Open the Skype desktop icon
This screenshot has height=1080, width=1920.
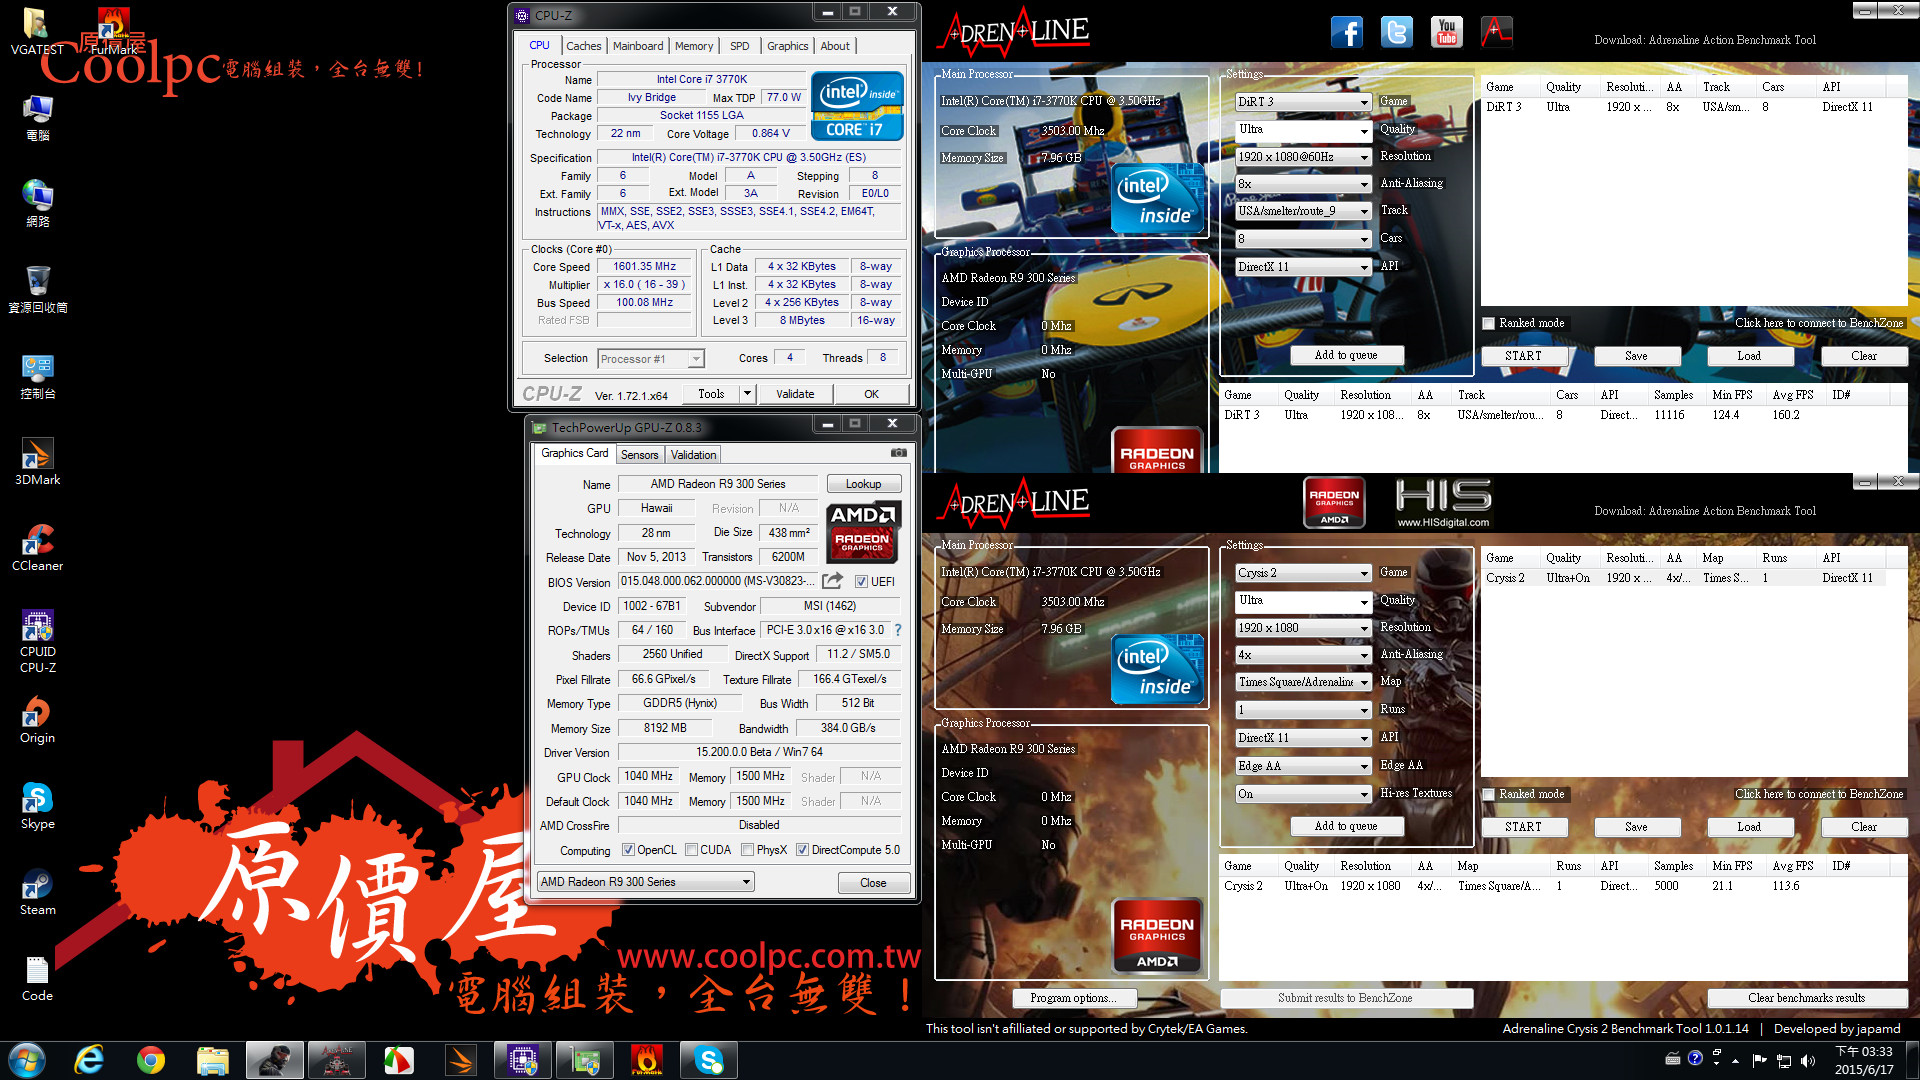click(x=37, y=806)
